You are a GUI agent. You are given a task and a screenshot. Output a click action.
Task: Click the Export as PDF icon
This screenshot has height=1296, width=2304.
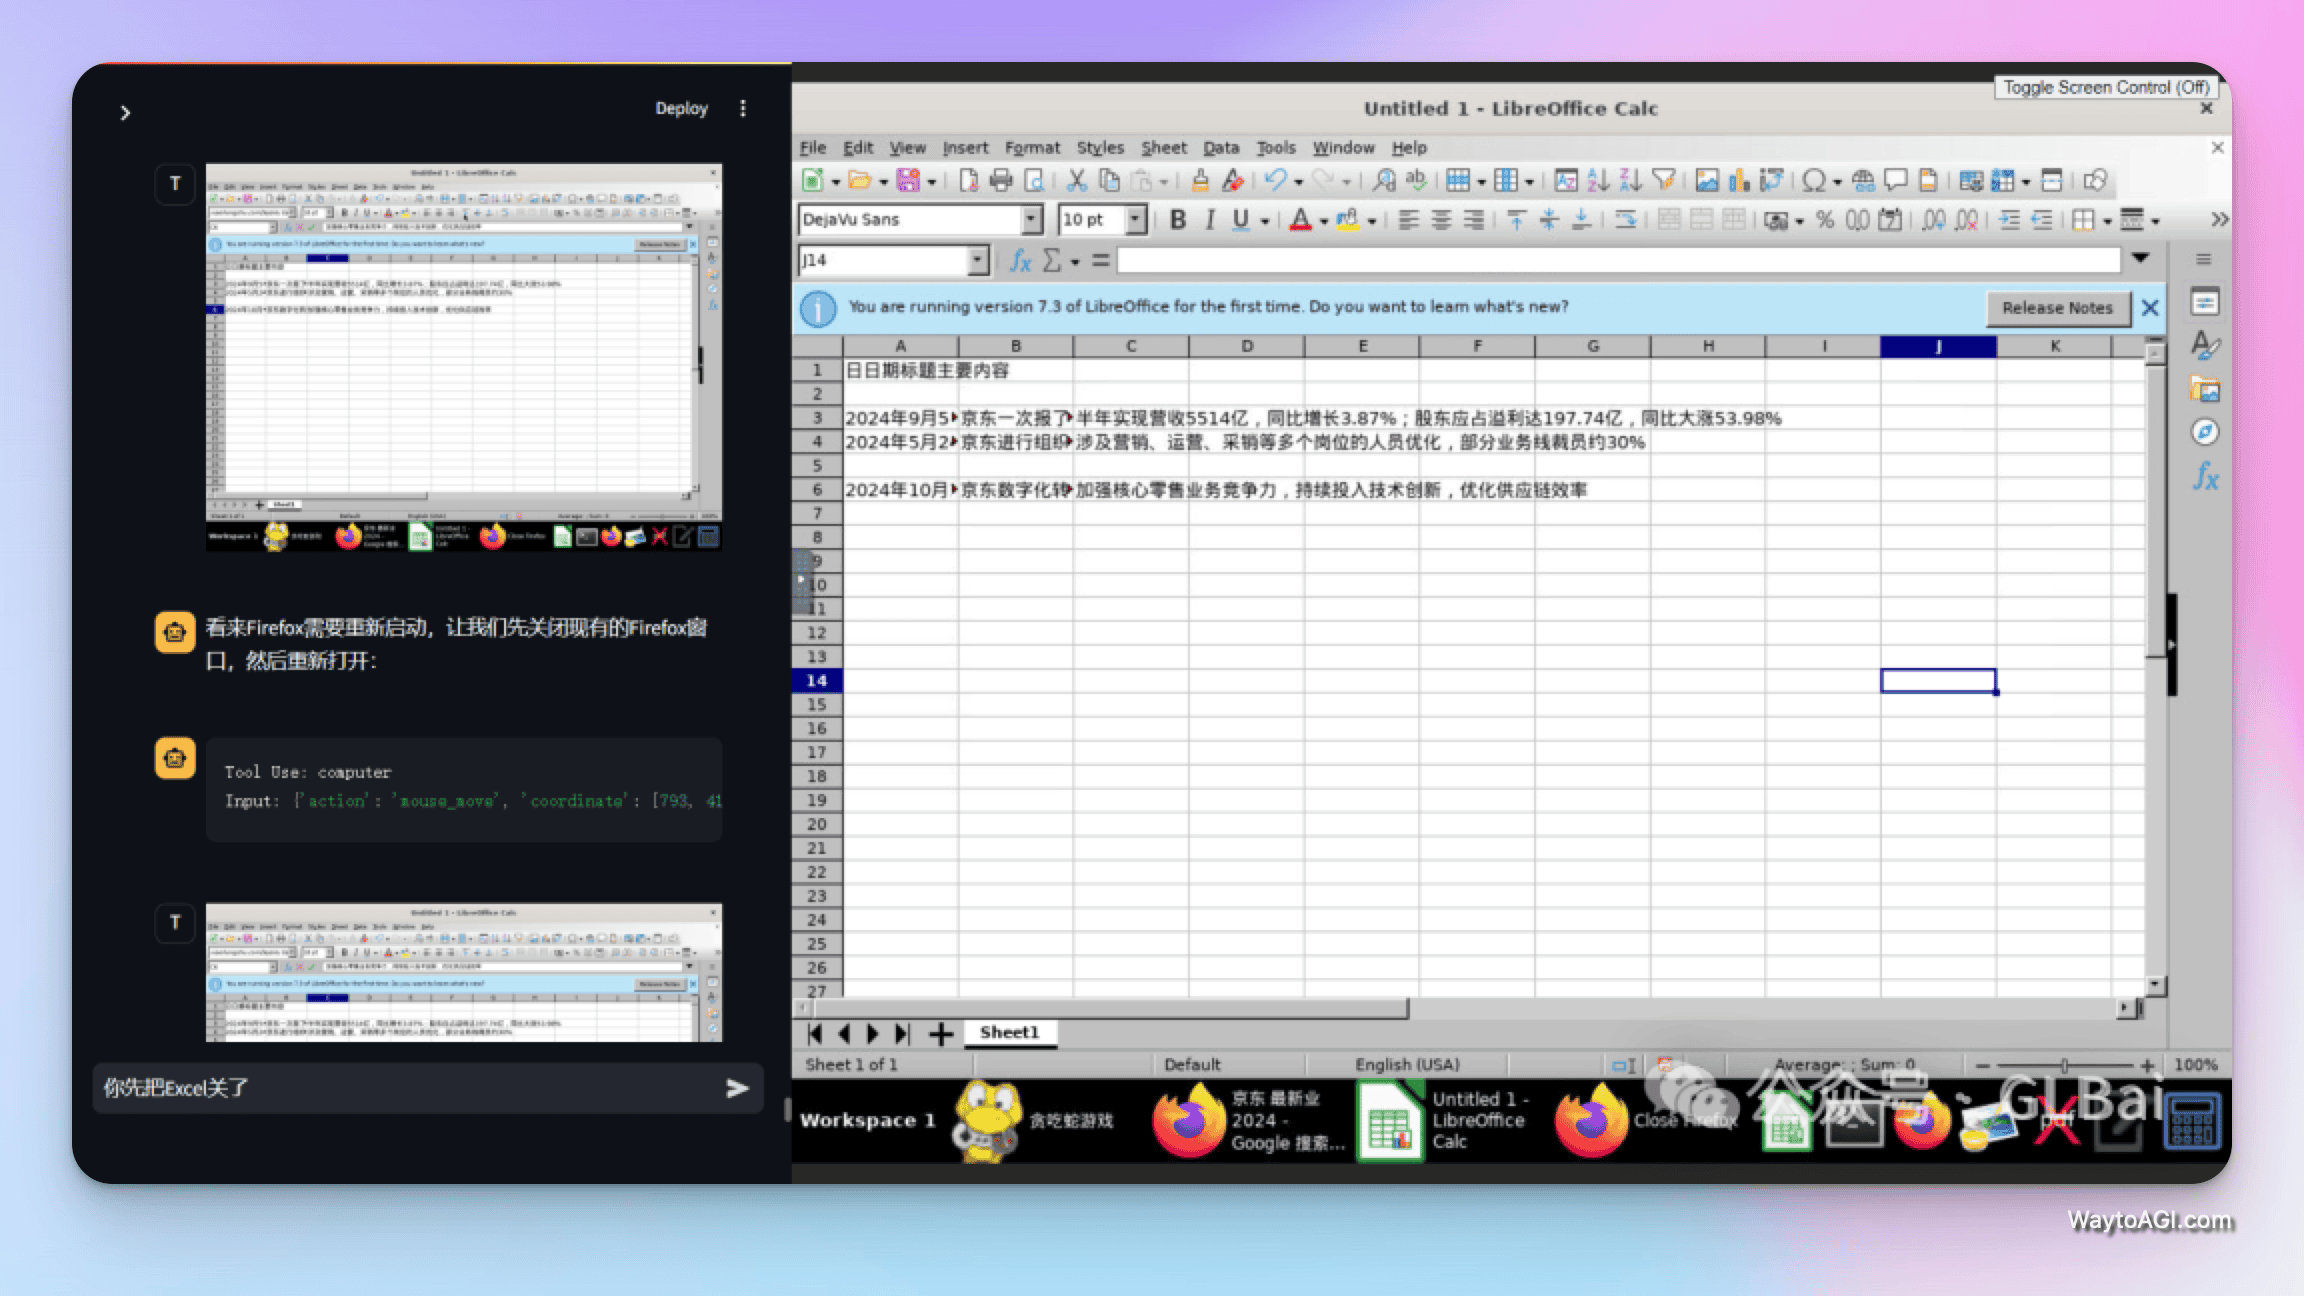(x=968, y=180)
